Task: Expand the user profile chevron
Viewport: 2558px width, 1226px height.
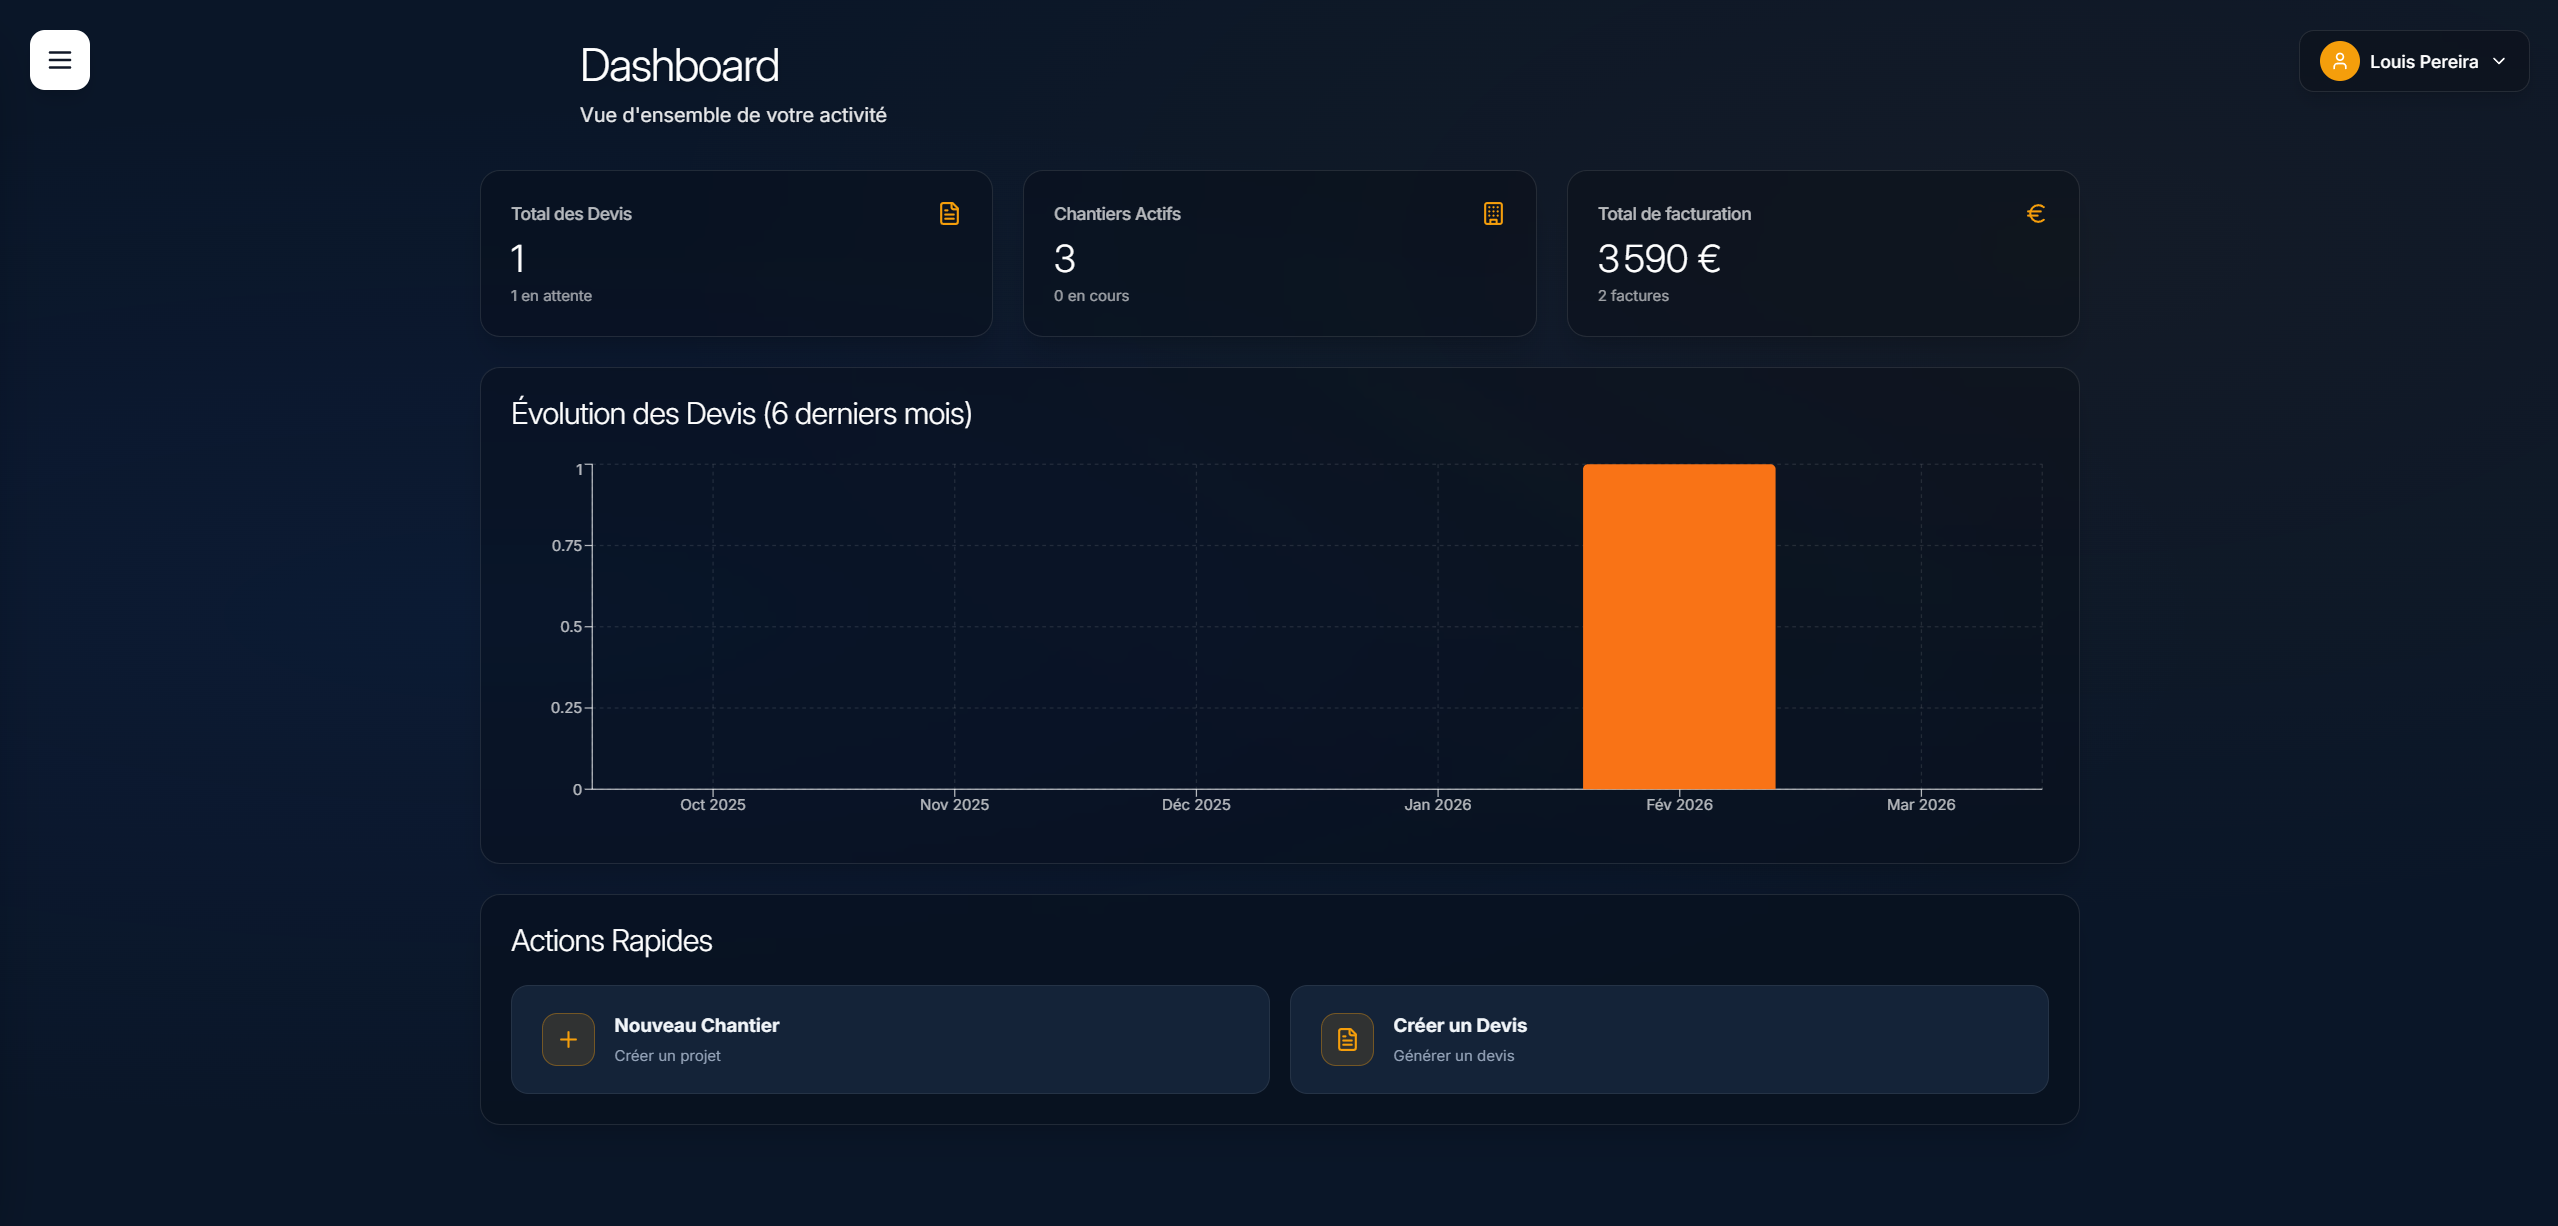Action: pyautogui.click(x=2498, y=60)
